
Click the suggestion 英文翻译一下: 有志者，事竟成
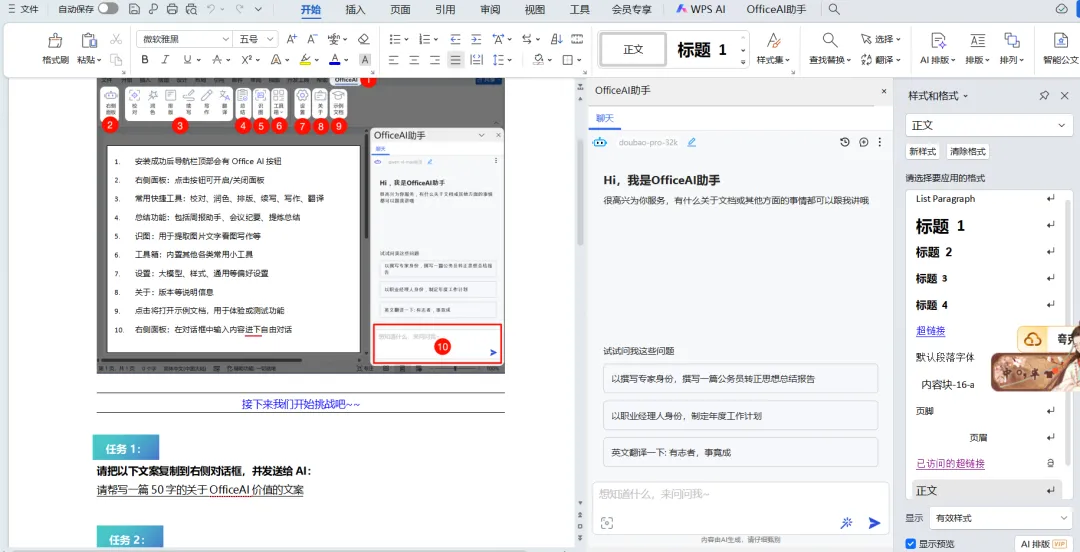pos(740,452)
